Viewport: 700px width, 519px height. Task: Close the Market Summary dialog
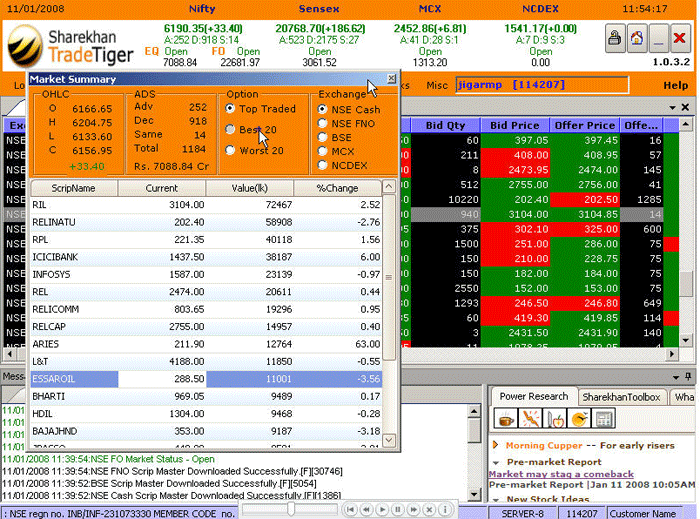(392, 79)
